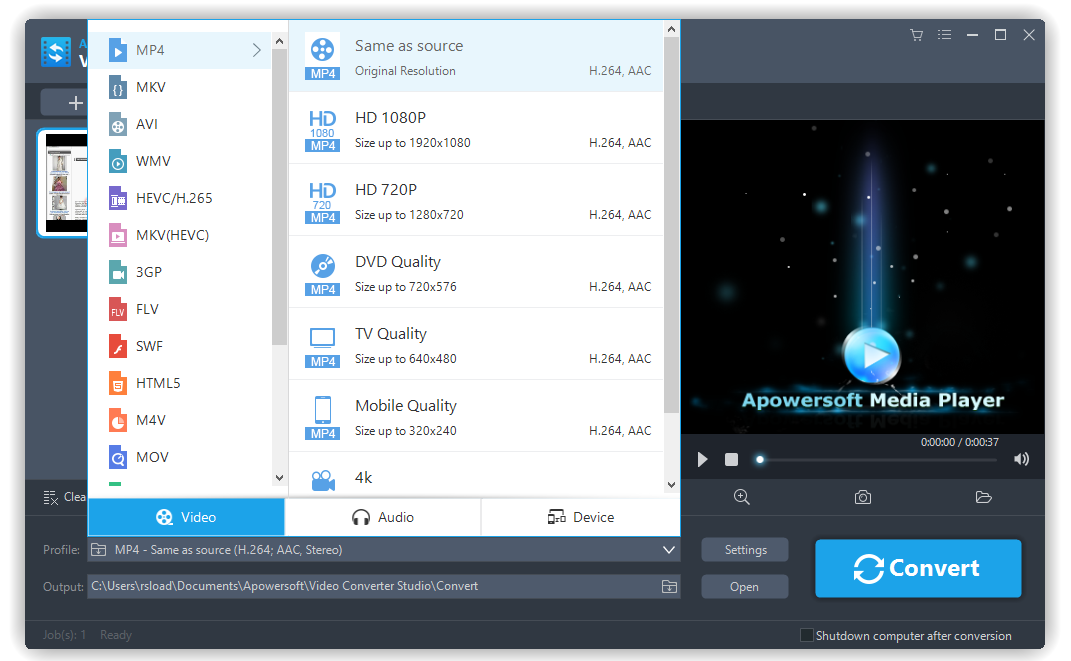
Task: Enable shutdown computer after conversion
Action: tap(805, 635)
